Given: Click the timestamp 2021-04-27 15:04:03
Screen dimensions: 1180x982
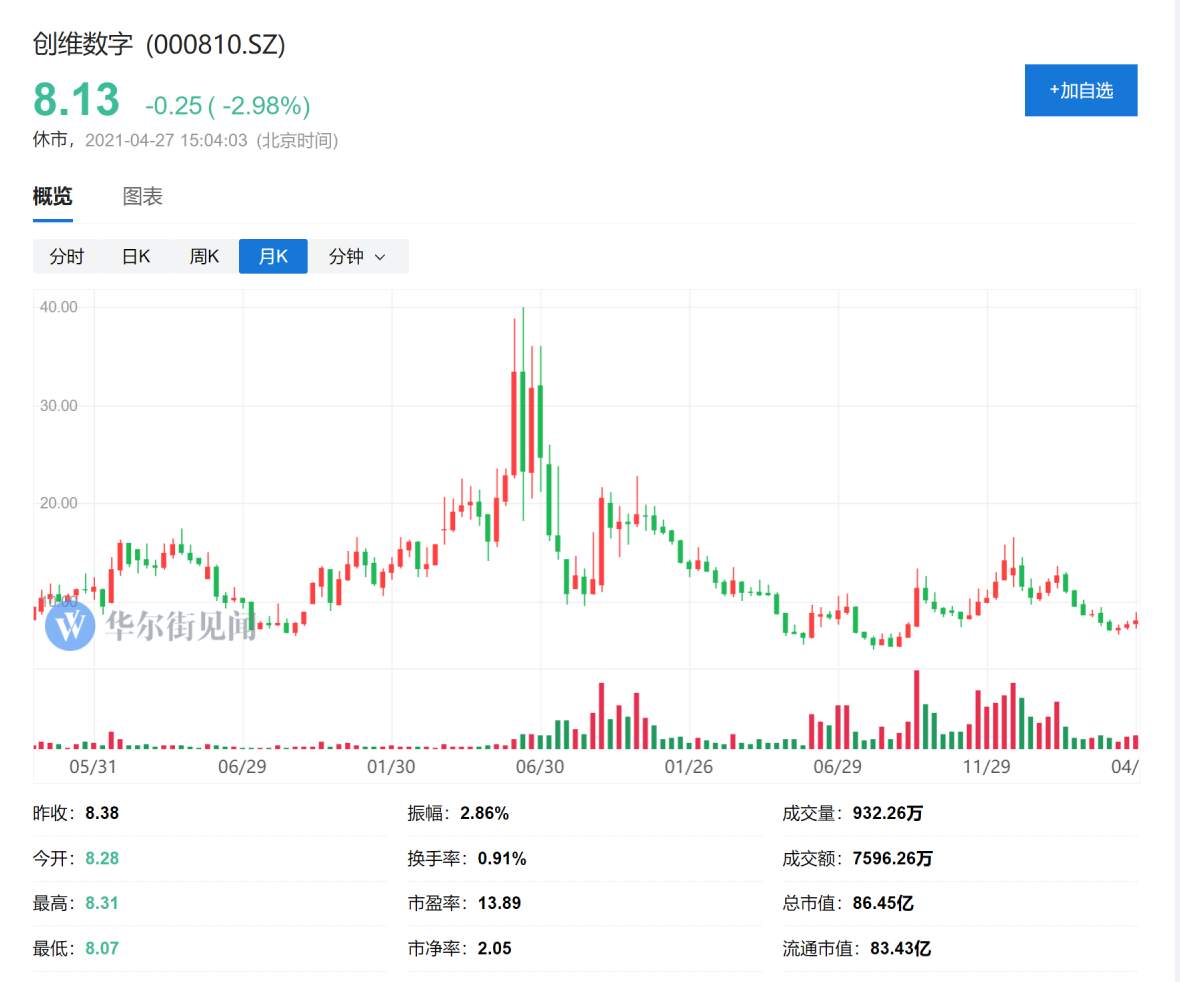Looking at the screenshot, I should 166,141.
